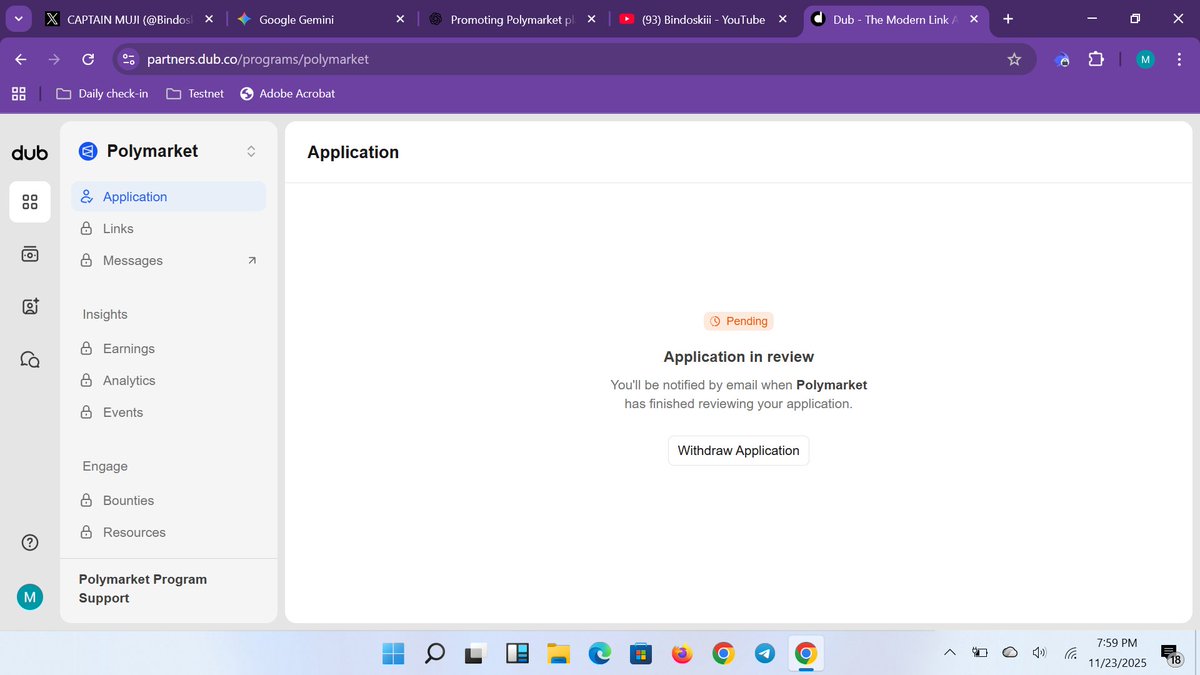Viewport: 1200px width, 675px height.
Task: Open the notification center with 18 badge
Action: click(x=1171, y=654)
